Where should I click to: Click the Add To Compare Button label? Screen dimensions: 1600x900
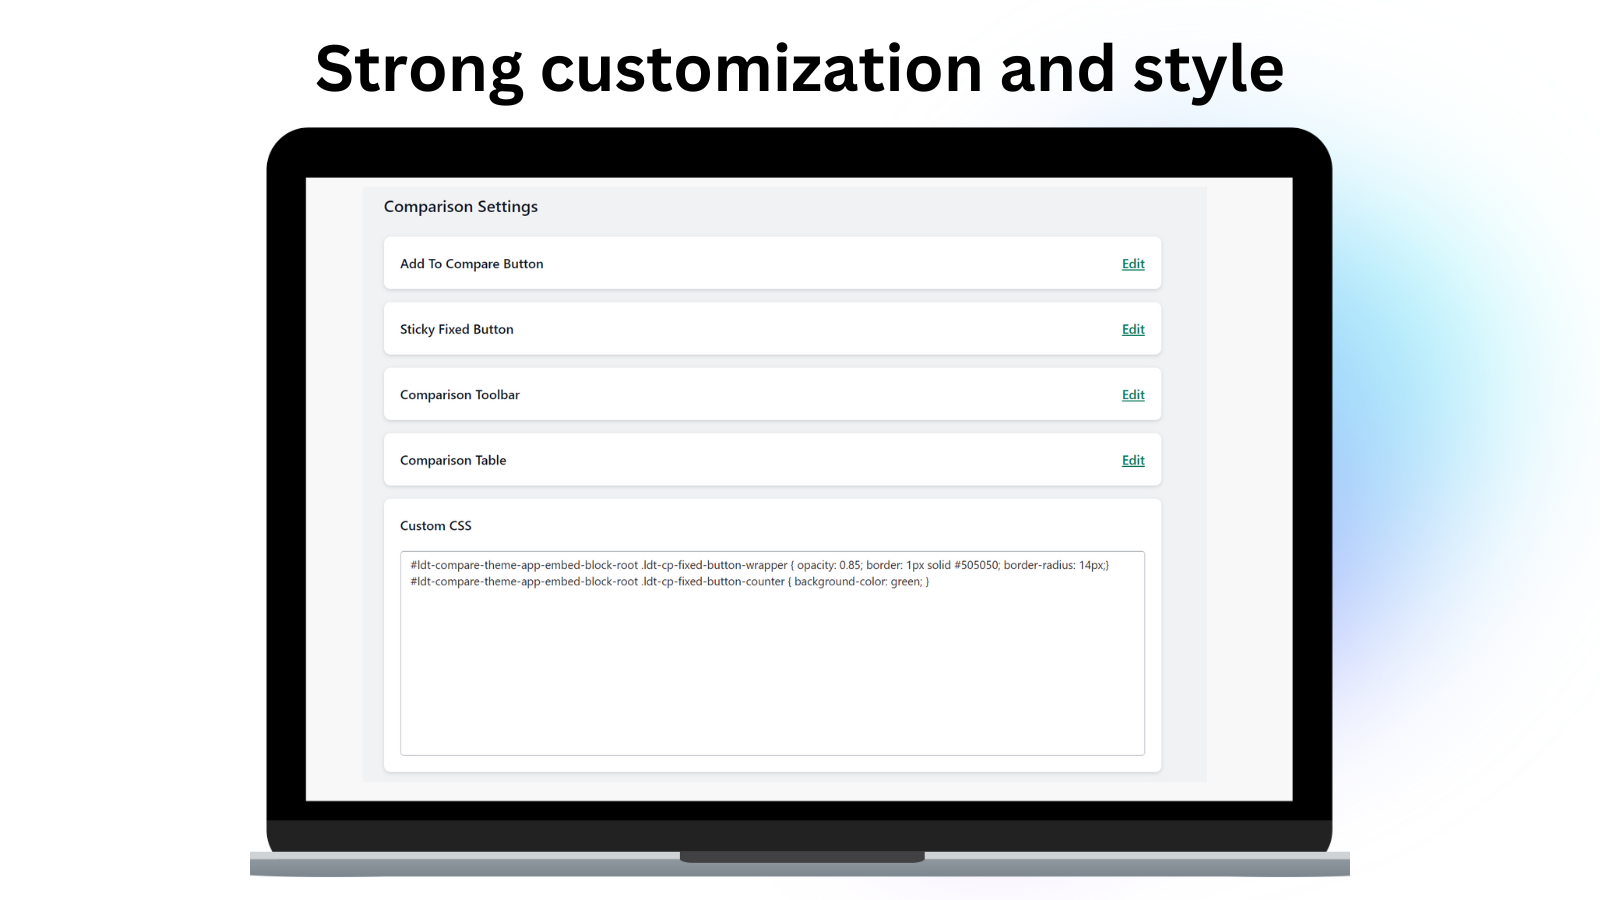pos(471,263)
